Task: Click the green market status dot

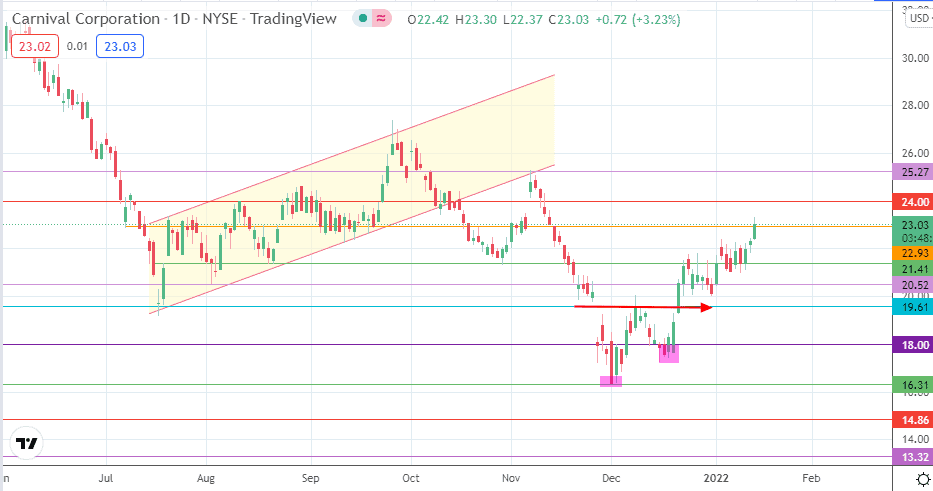Action: pos(362,19)
